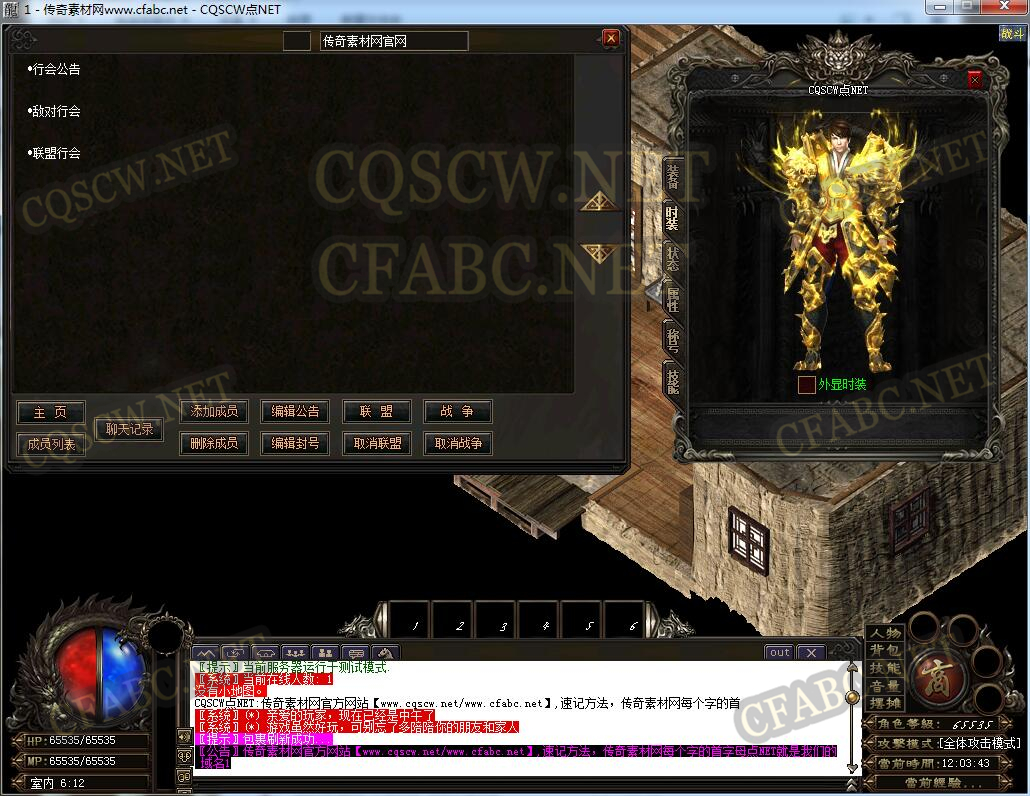
Task: Select quick slot 5
Action: 582,619
